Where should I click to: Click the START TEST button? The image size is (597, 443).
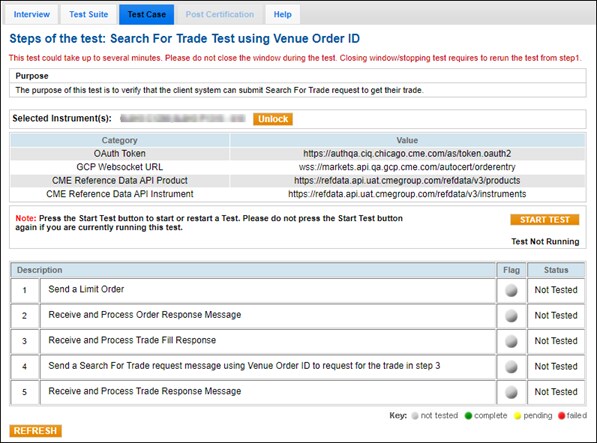tap(544, 220)
